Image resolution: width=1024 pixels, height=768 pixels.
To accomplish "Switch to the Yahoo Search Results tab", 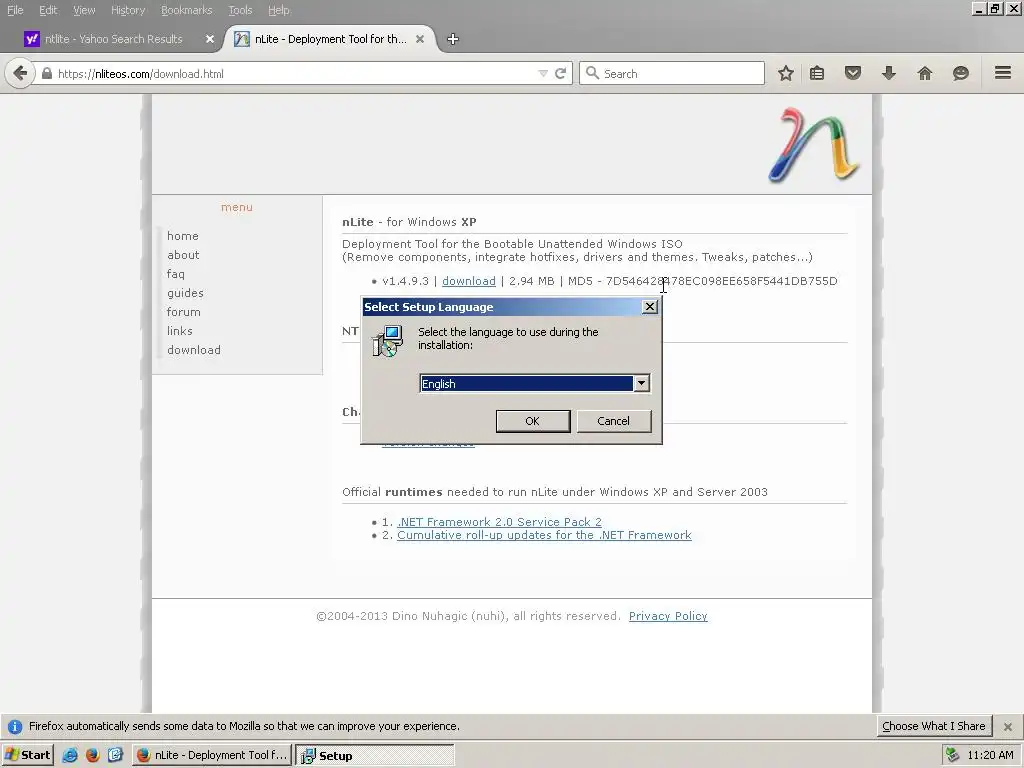I will [113, 39].
